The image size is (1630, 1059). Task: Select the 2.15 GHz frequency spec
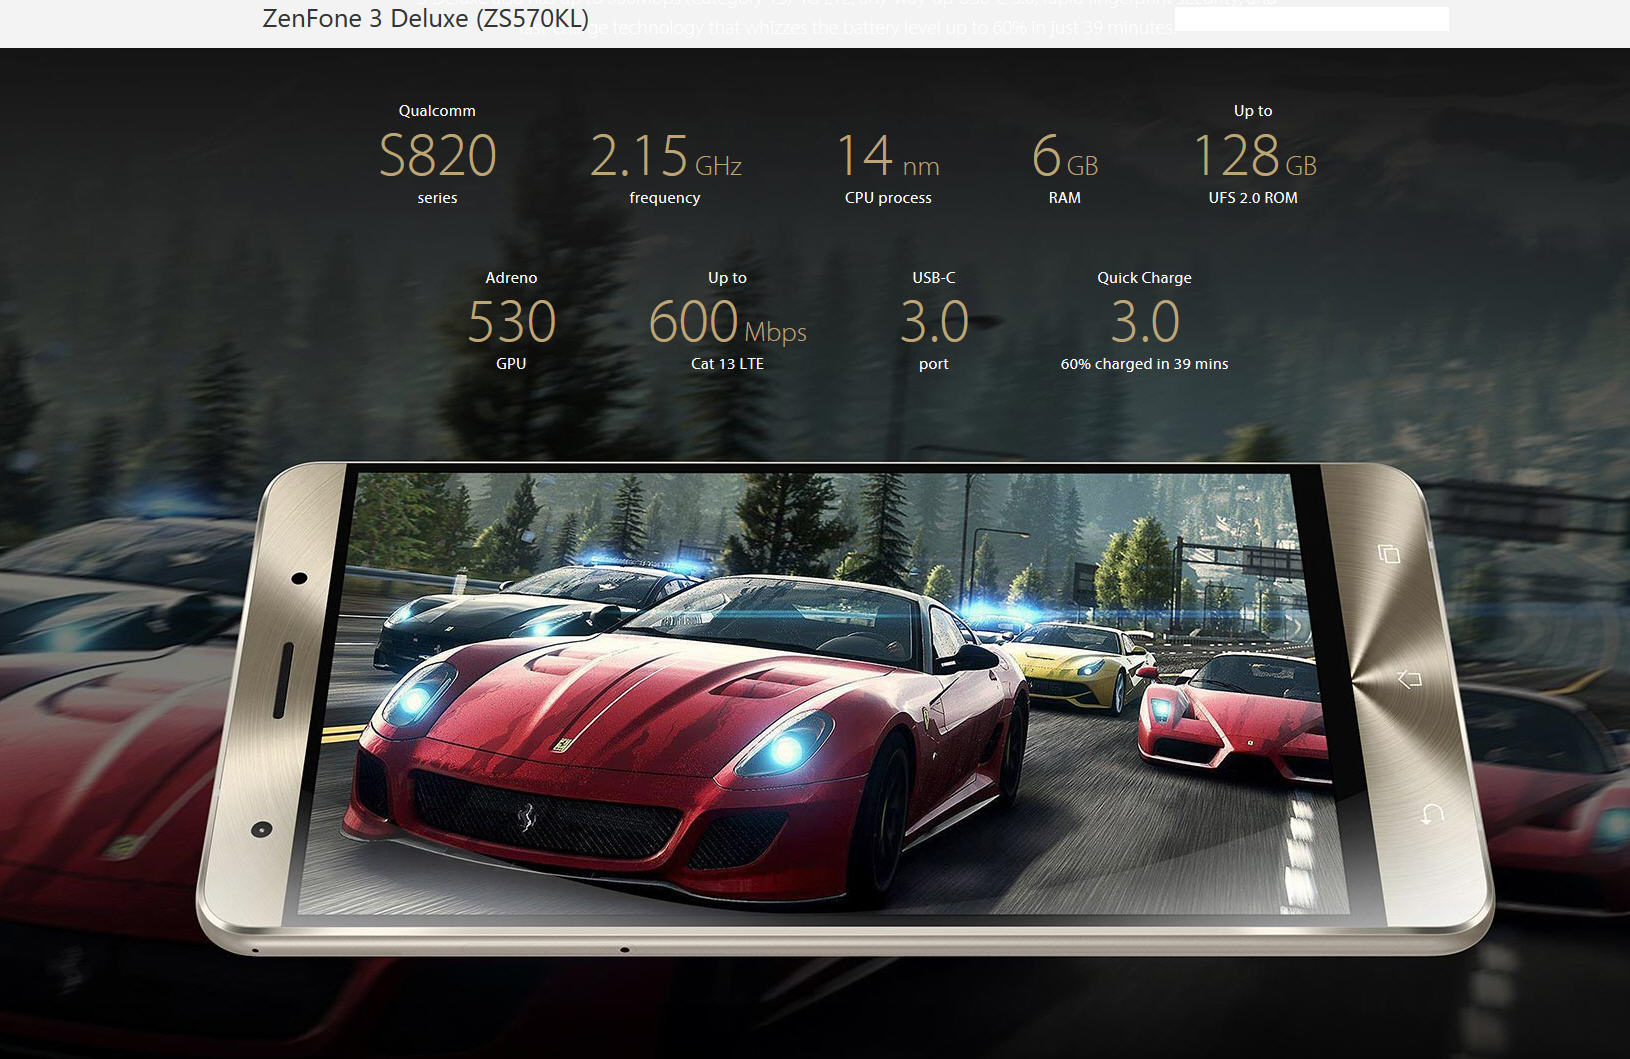(665, 157)
